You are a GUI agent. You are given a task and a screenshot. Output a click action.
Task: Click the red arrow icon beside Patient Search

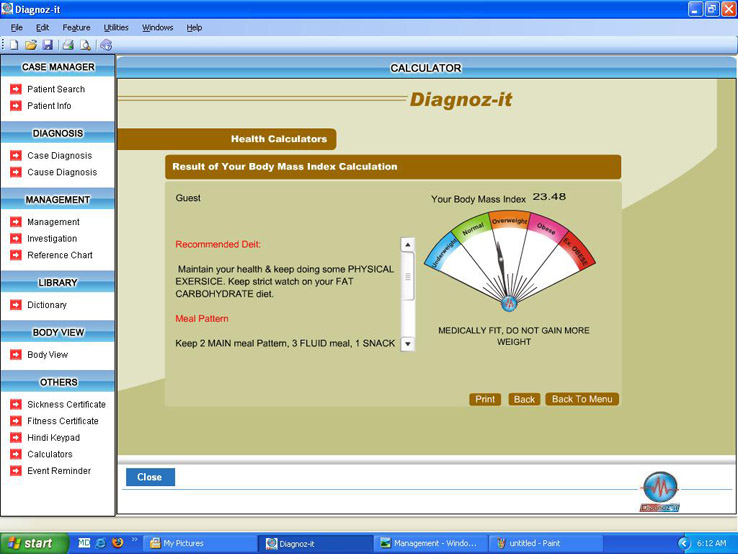pyautogui.click(x=16, y=89)
